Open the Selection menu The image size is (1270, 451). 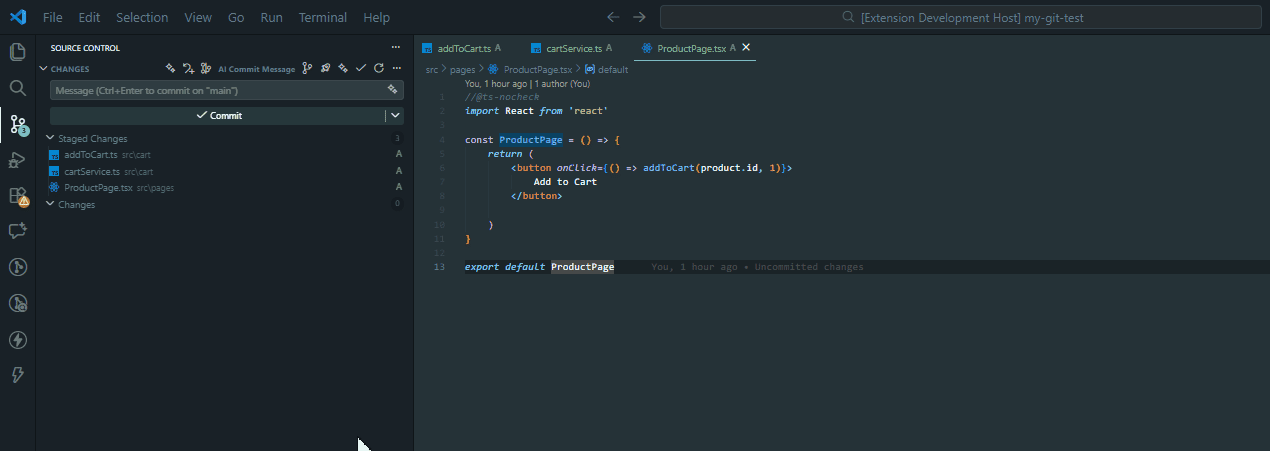pos(142,18)
